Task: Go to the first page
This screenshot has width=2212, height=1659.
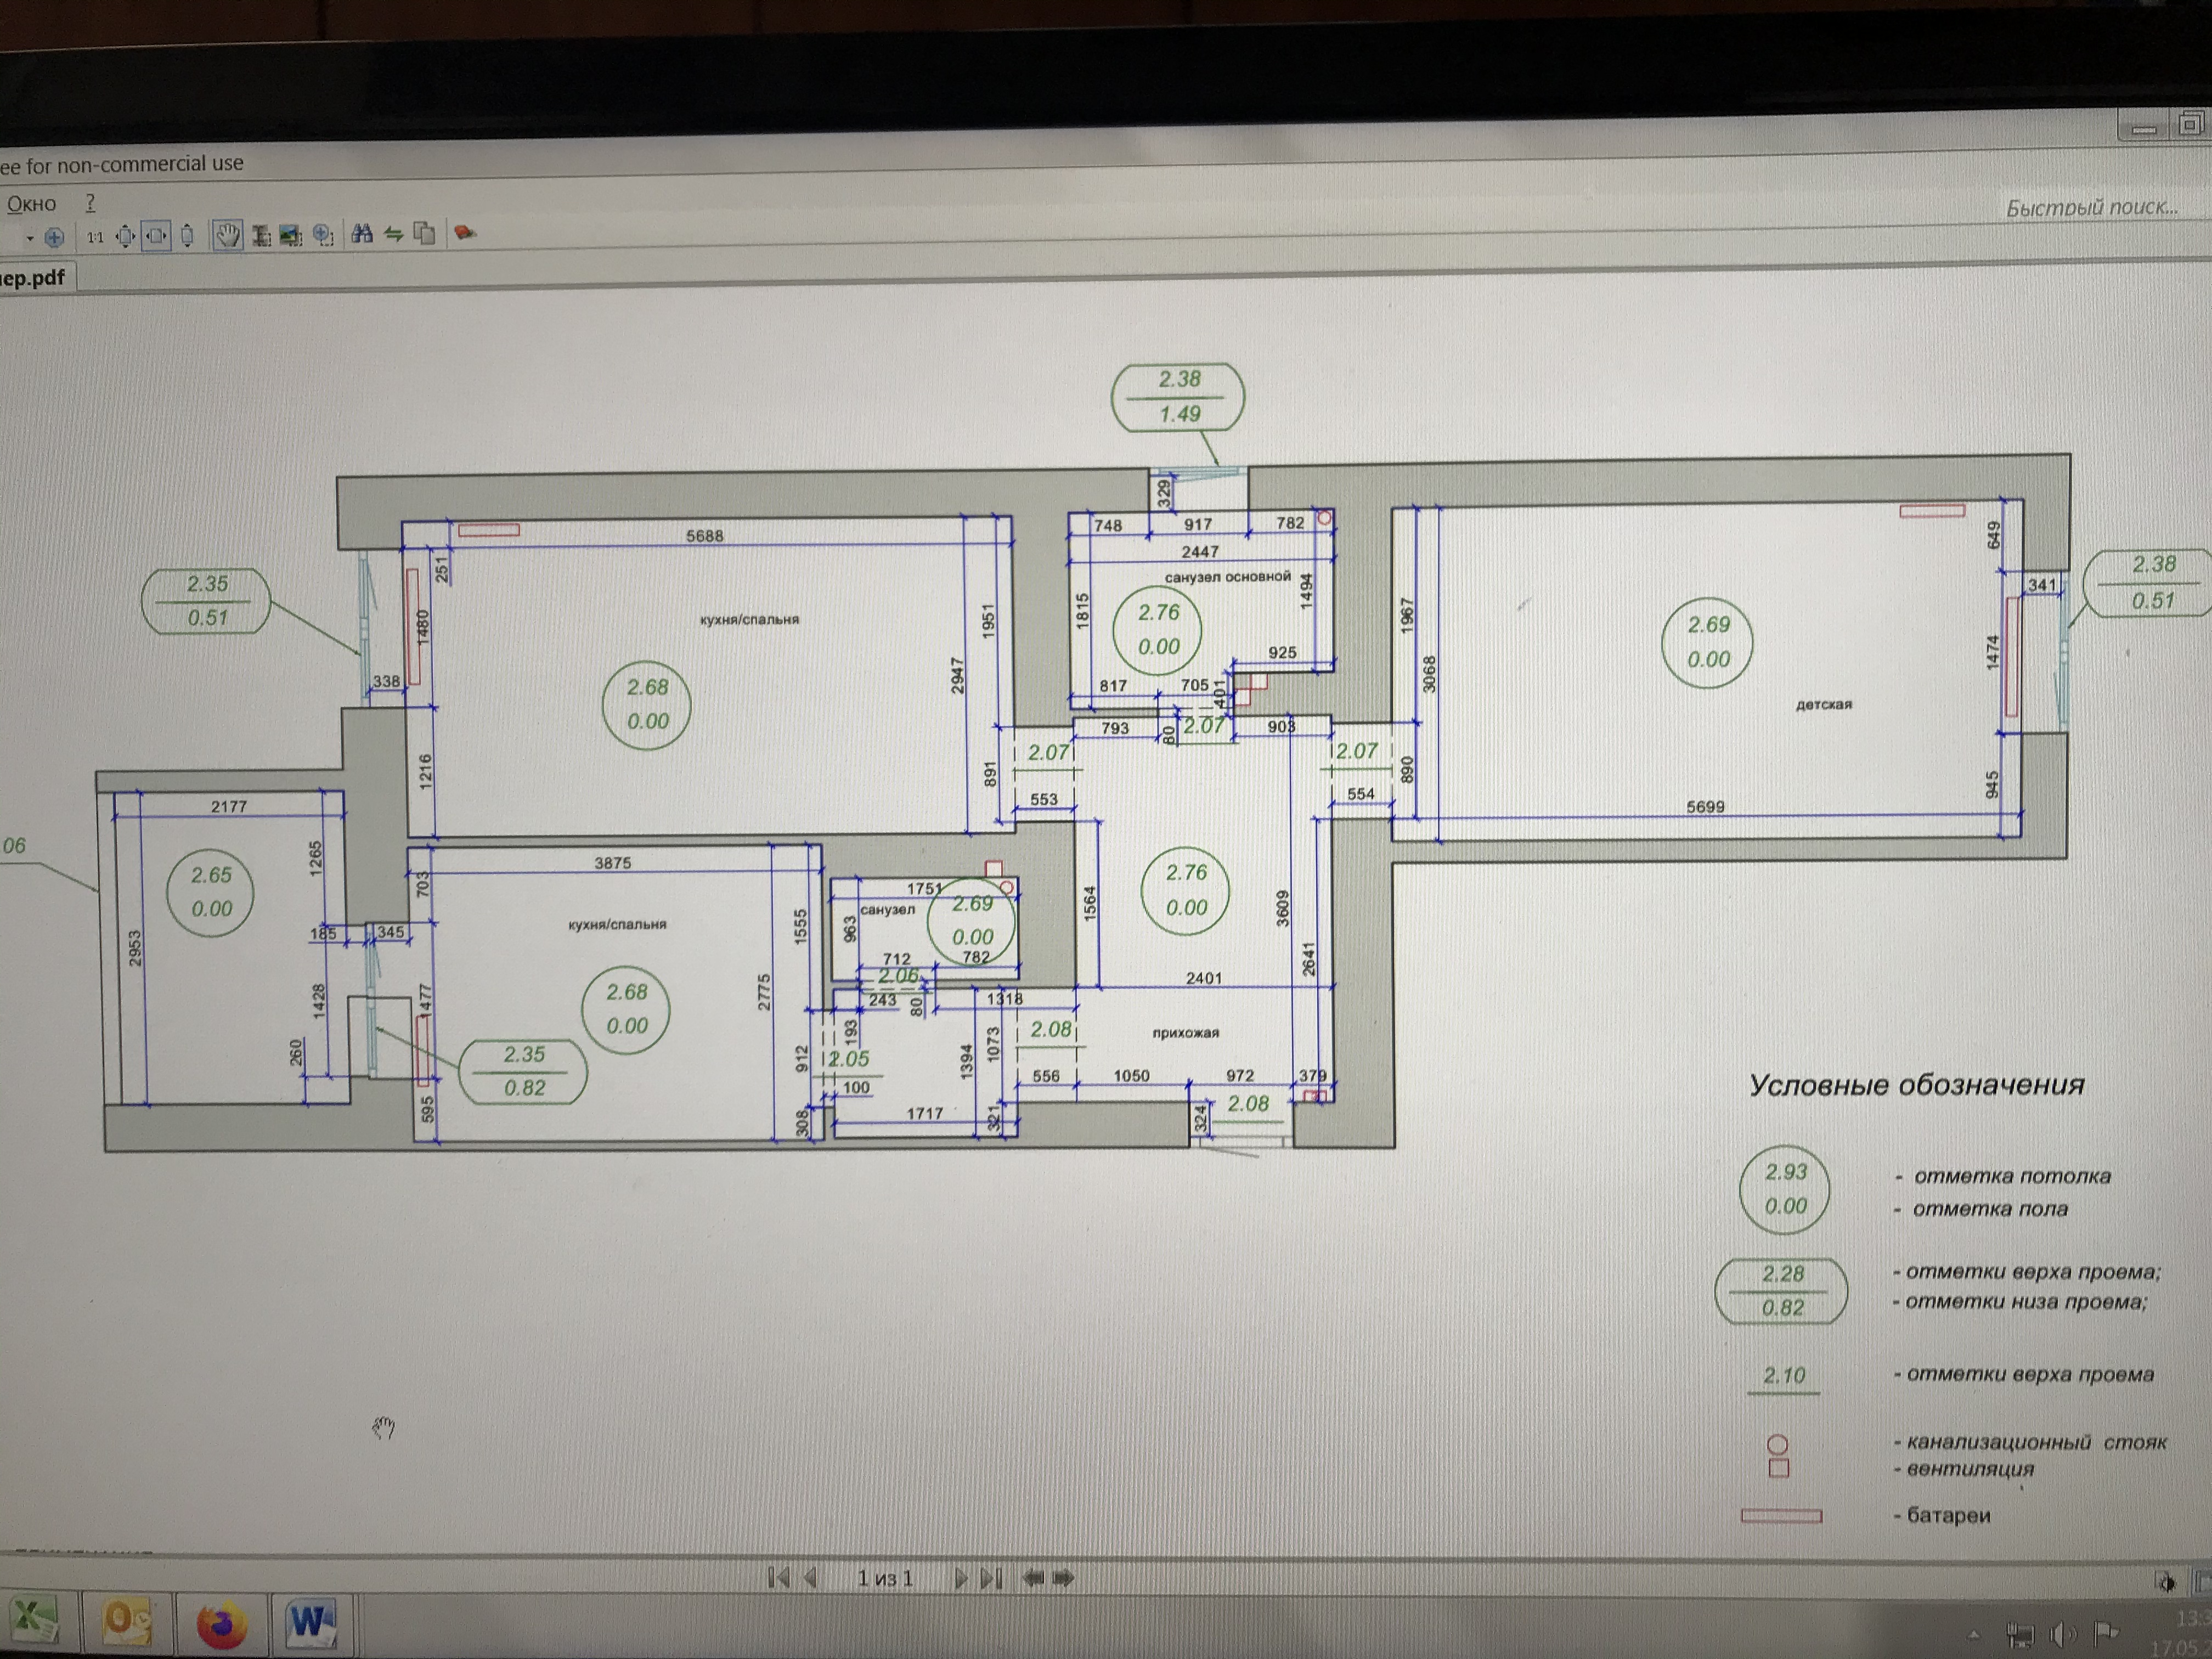Action: pyautogui.click(x=778, y=1578)
